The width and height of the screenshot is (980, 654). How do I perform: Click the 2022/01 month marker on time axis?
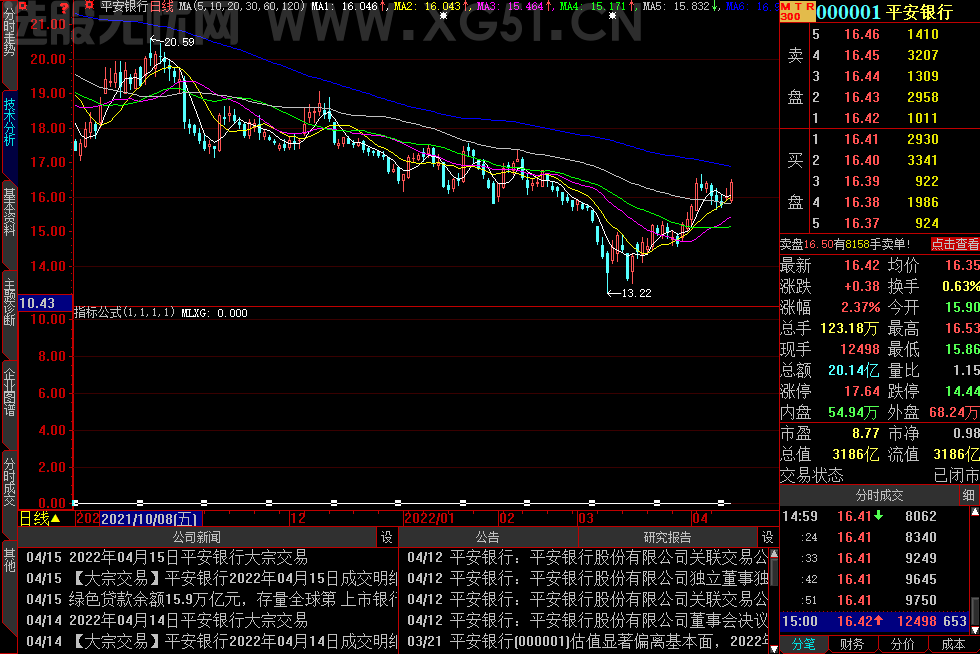(429, 518)
